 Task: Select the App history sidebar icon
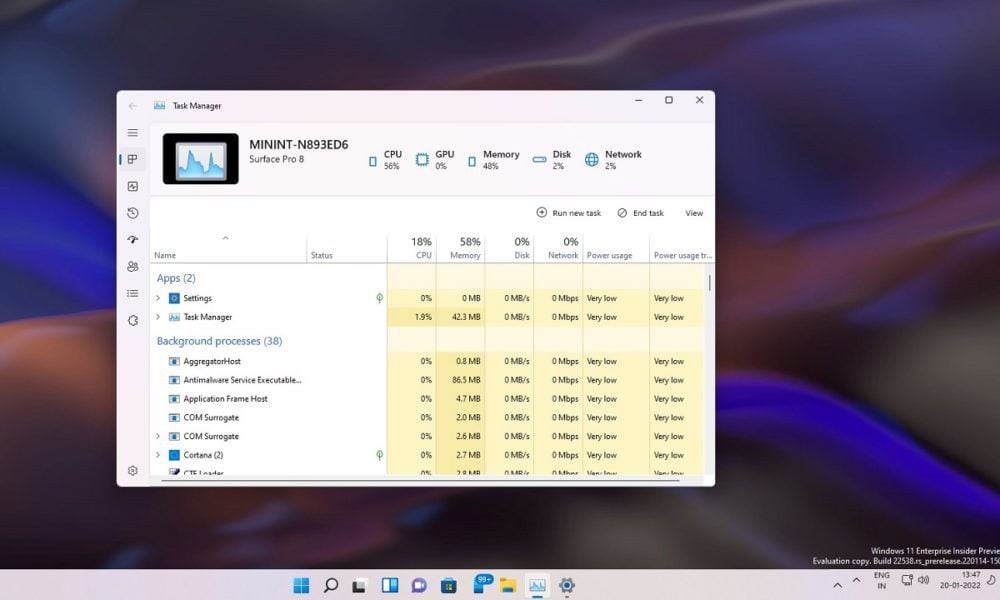coord(132,213)
